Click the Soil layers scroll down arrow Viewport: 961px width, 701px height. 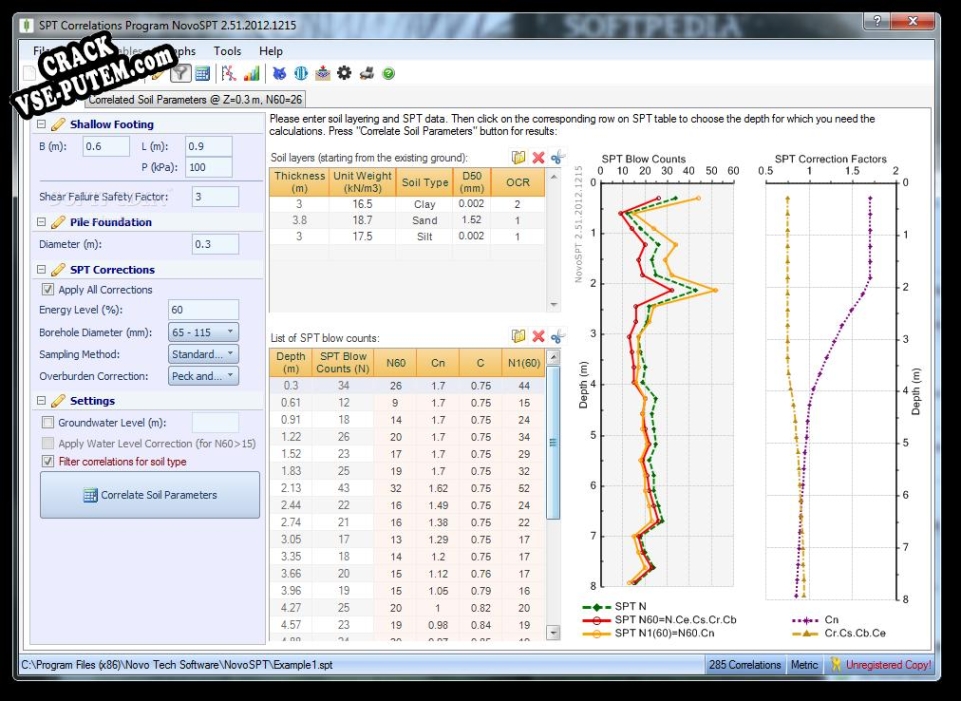pyautogui.click(x=553, y=305)
